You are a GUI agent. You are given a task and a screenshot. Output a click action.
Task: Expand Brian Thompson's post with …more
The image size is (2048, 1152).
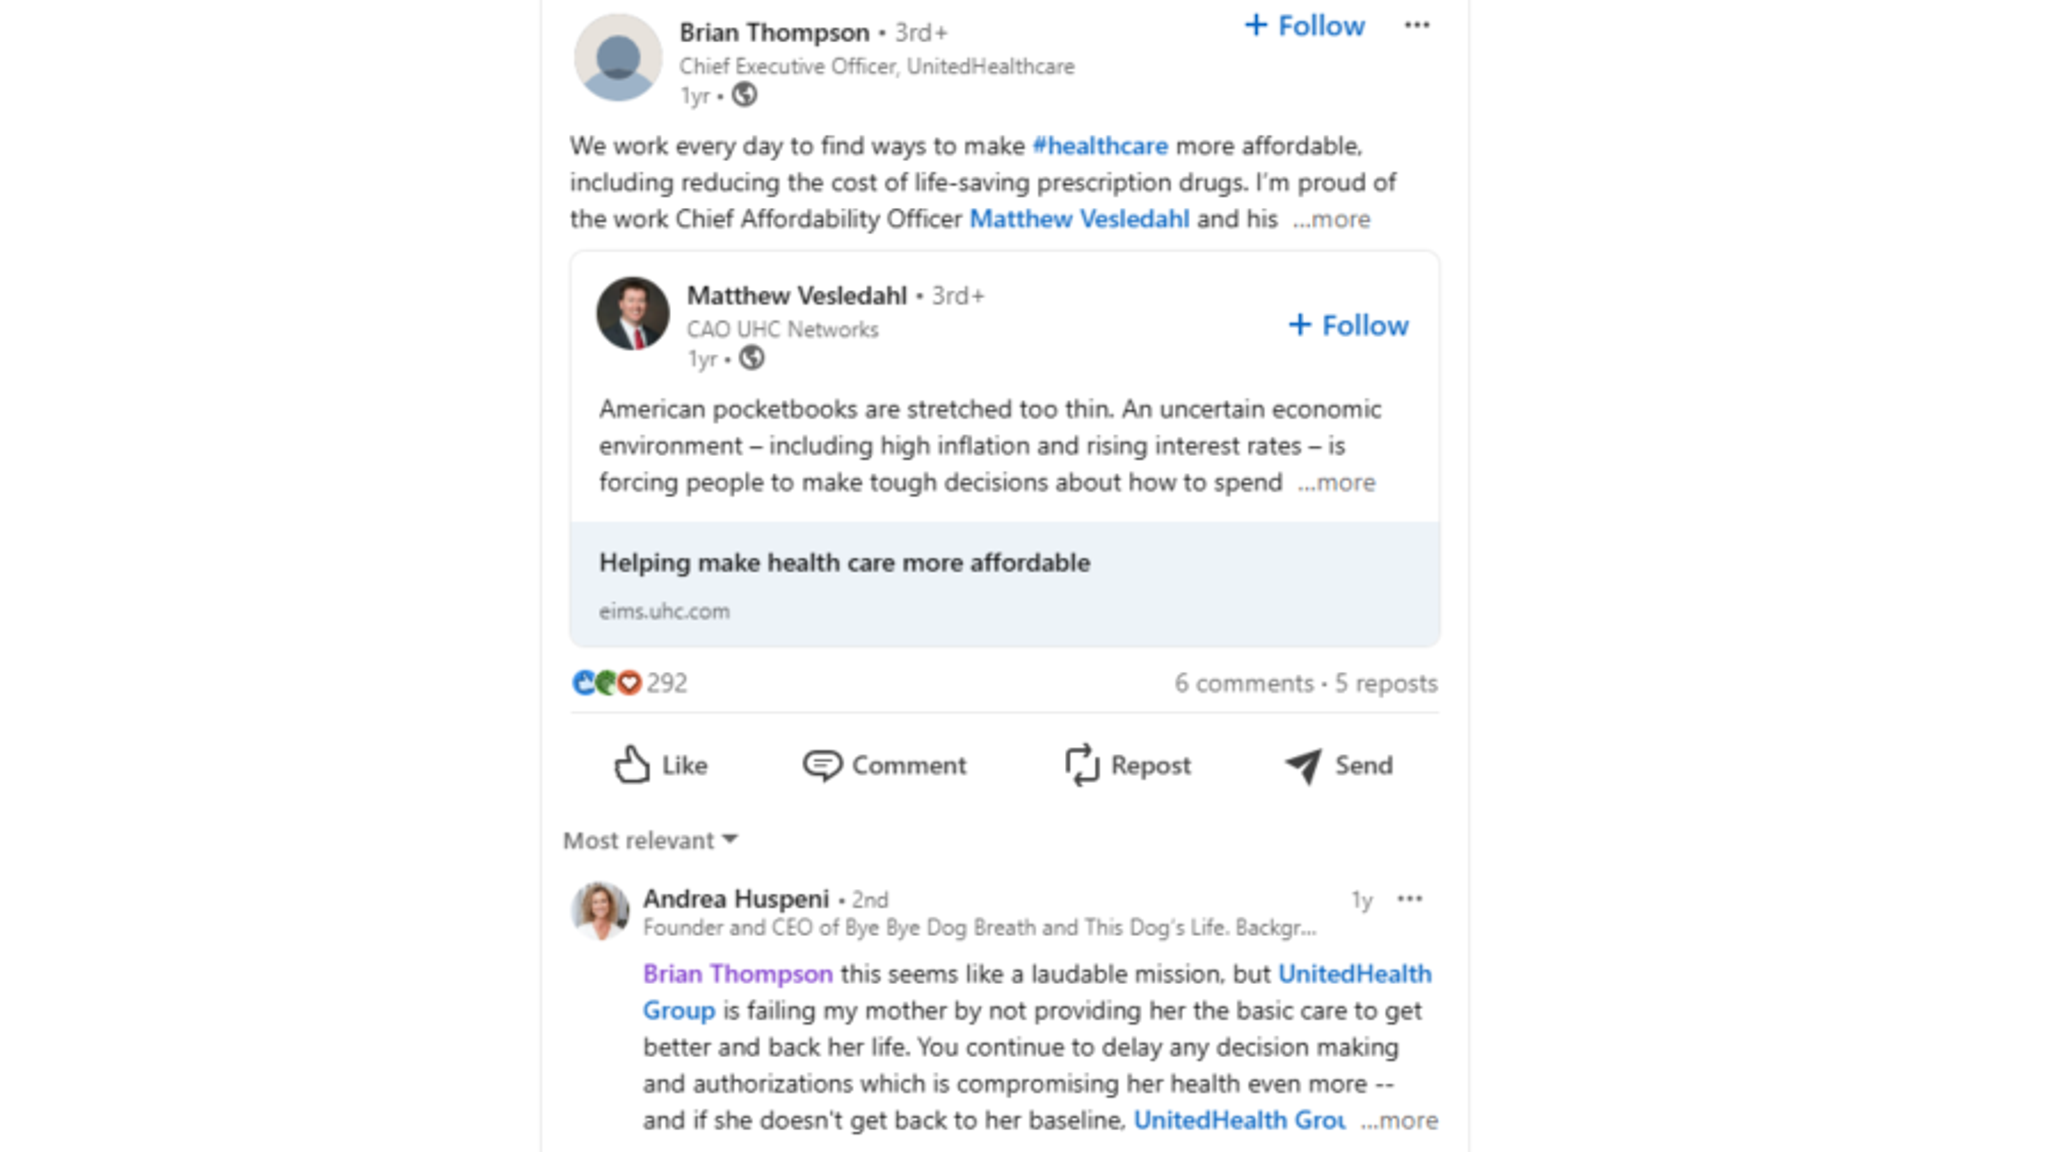click(1332, 219)
